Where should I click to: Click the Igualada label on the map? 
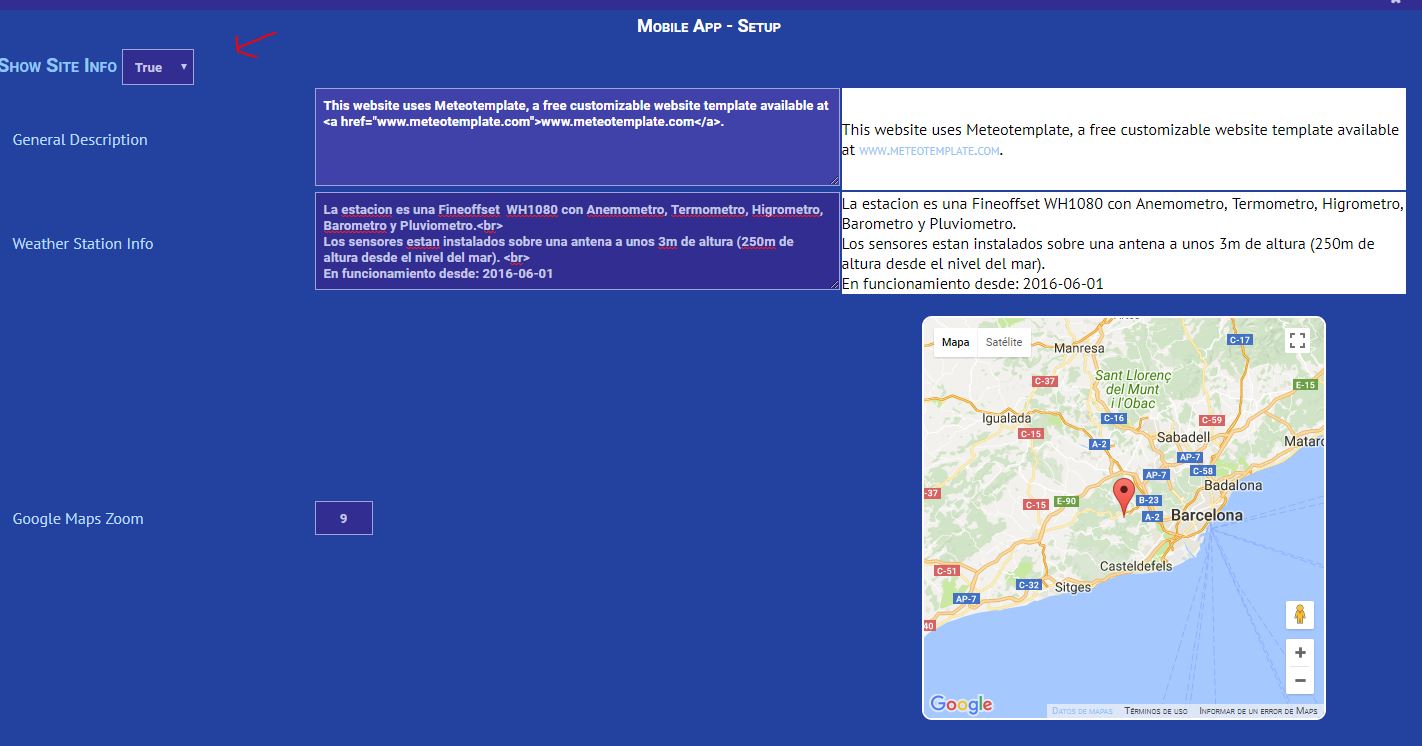click(1007, 418)
